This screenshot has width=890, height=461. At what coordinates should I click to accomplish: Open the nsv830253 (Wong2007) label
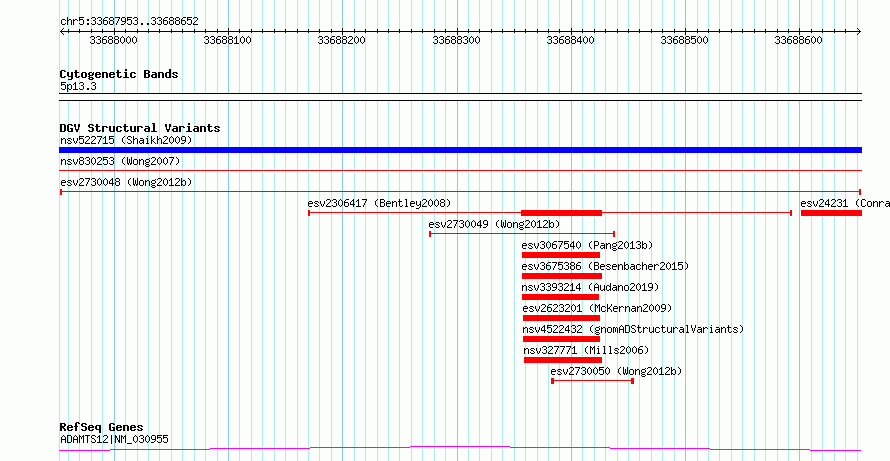point(120,162)
